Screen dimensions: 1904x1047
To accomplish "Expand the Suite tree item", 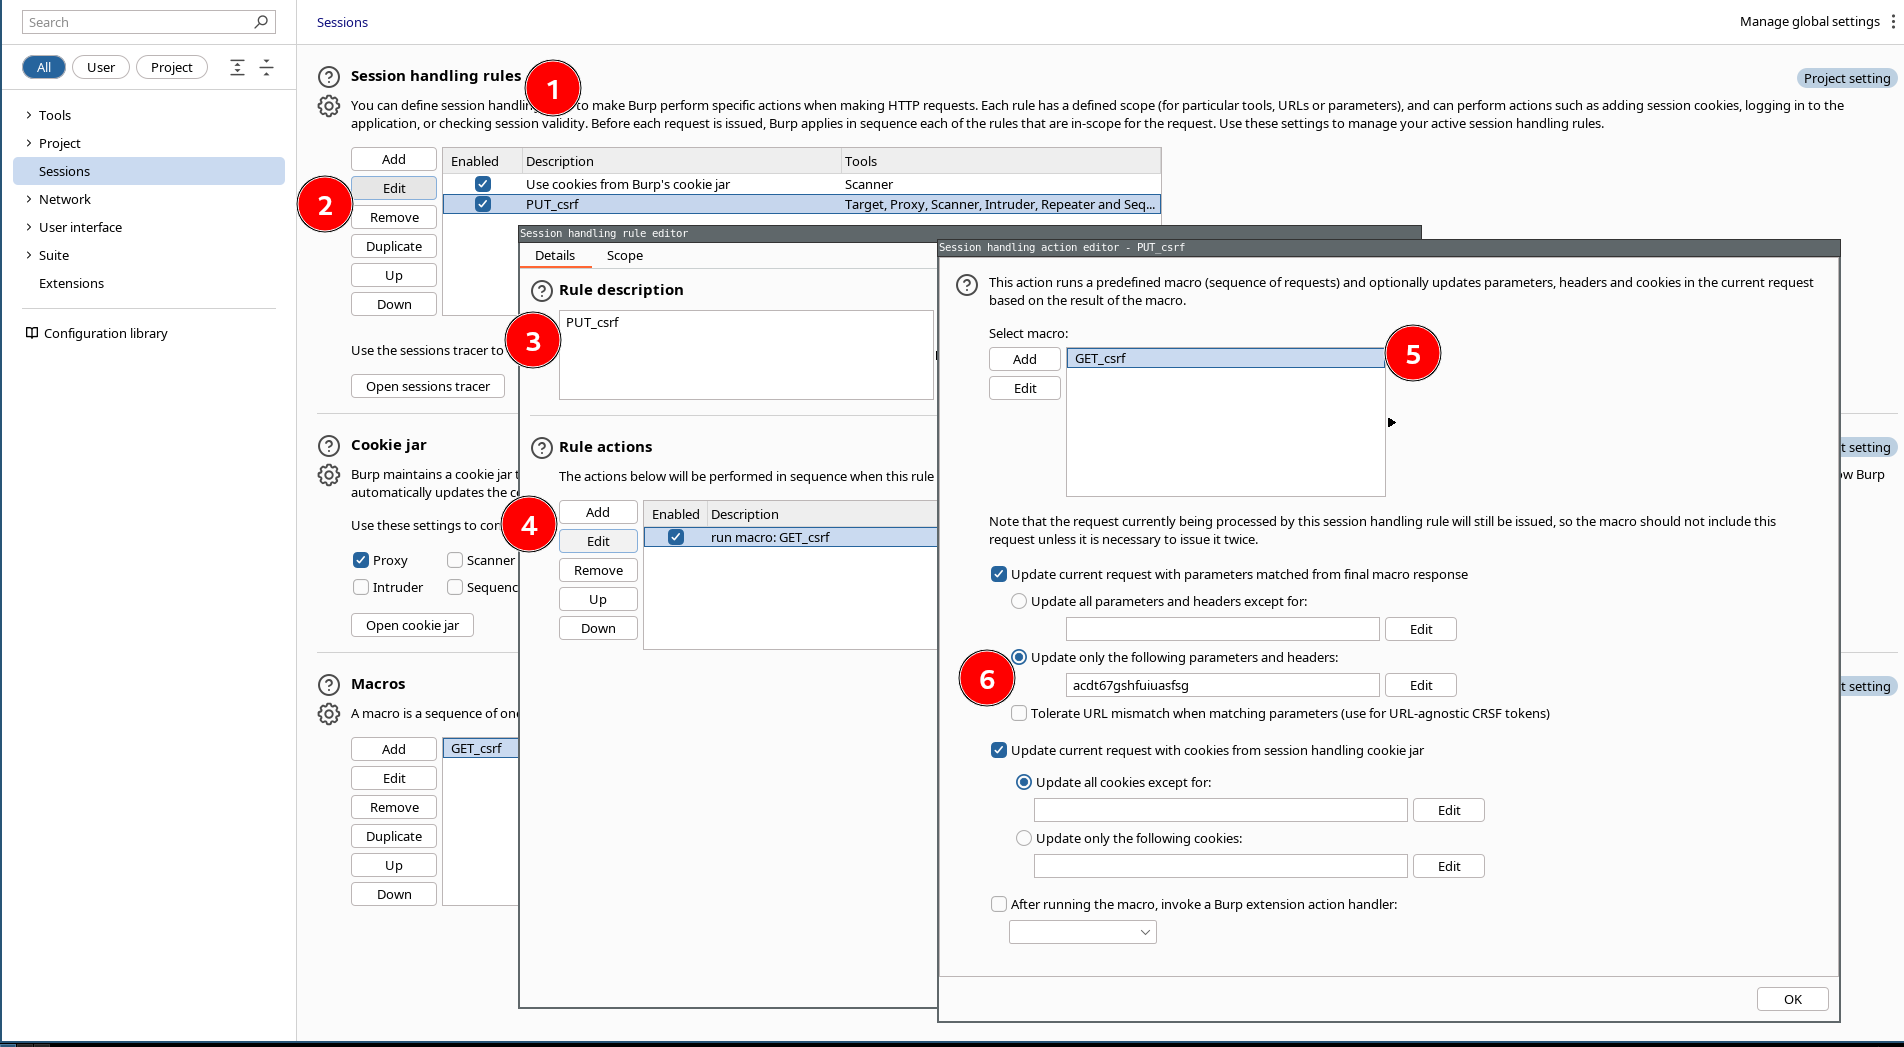I will pos(29,255).
